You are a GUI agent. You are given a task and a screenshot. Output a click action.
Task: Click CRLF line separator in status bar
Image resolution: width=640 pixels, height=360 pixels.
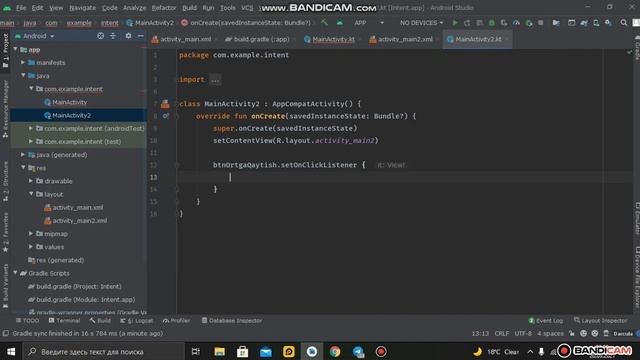[502, 333]
